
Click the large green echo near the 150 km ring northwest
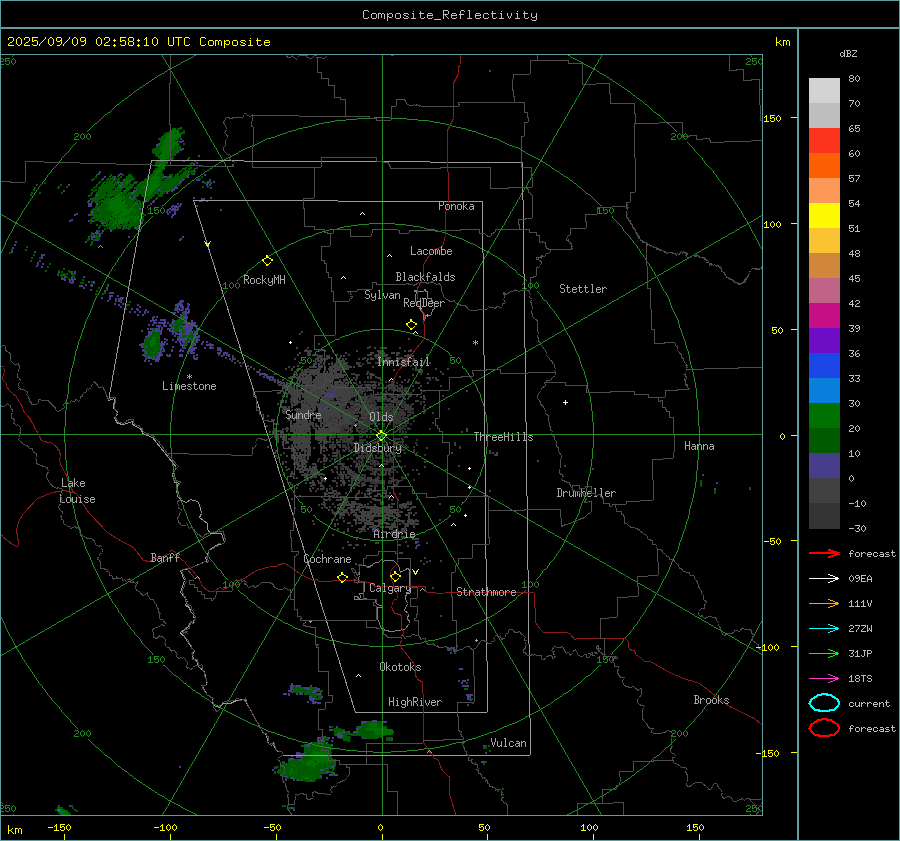tap(115, 201)
